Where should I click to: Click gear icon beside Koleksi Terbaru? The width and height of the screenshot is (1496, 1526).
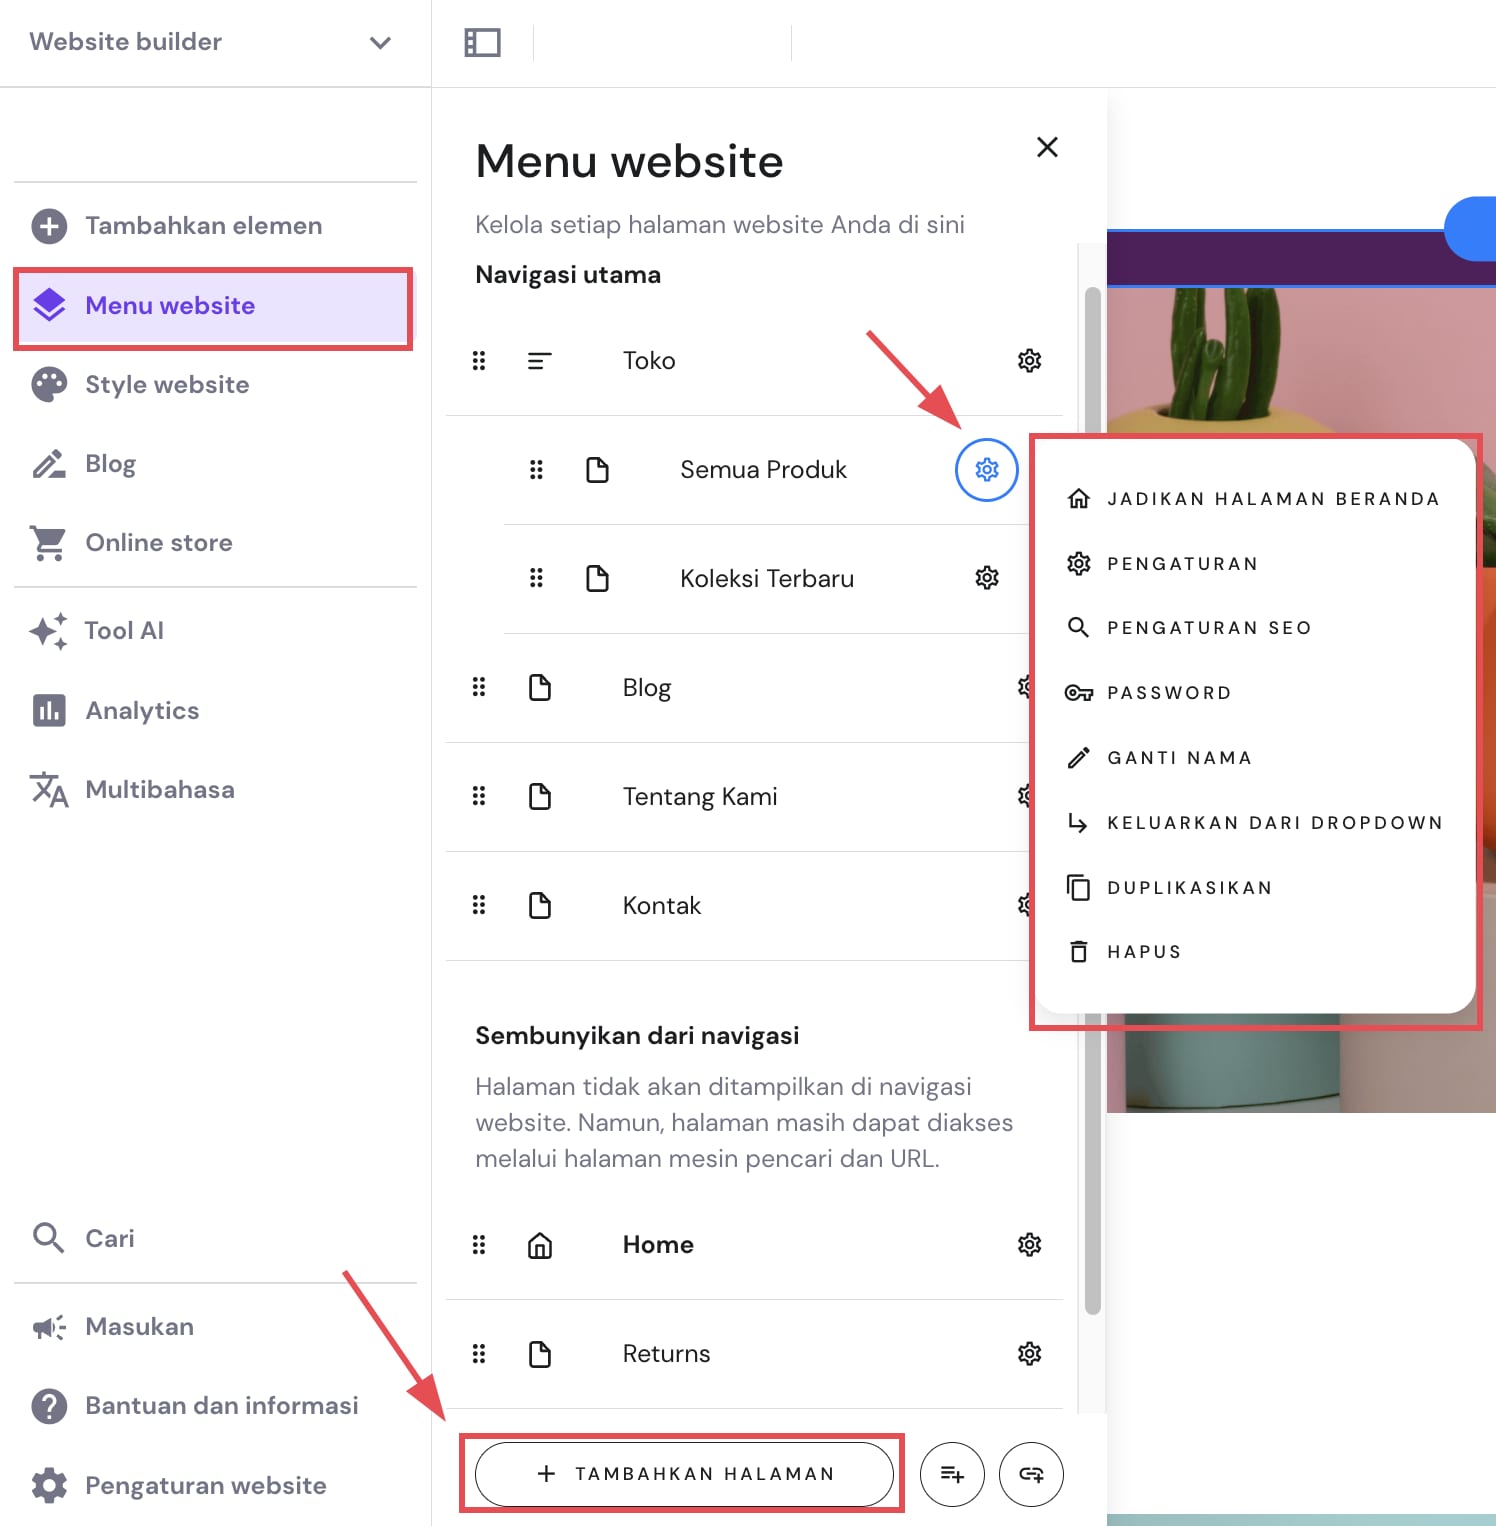986,578
